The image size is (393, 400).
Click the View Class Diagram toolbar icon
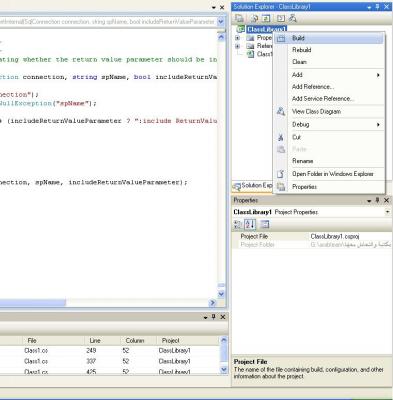point(293,18)
